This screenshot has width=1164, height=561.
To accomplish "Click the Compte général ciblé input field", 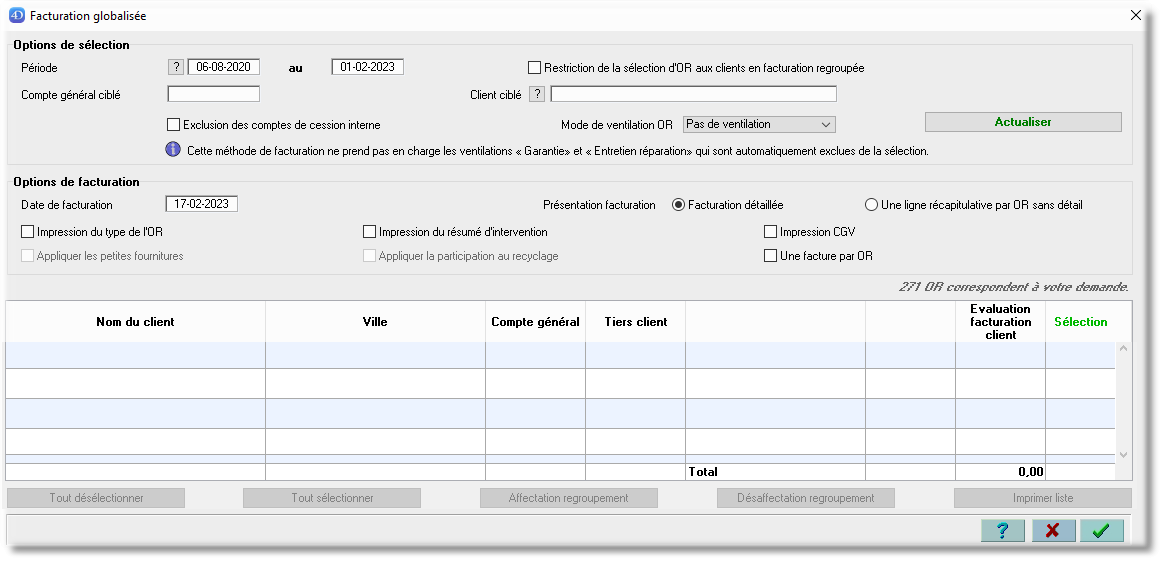I will 214,94.
